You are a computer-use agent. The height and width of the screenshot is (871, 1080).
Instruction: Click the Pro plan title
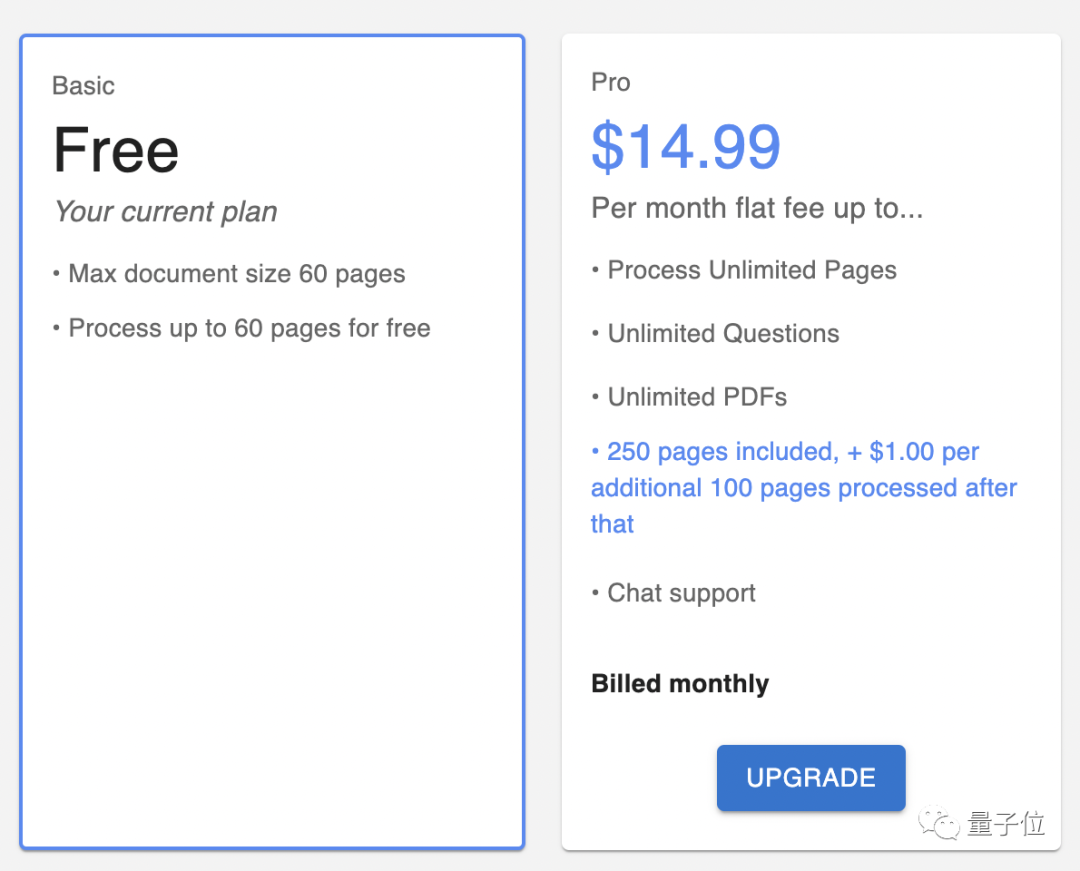[x=610, y=82]
